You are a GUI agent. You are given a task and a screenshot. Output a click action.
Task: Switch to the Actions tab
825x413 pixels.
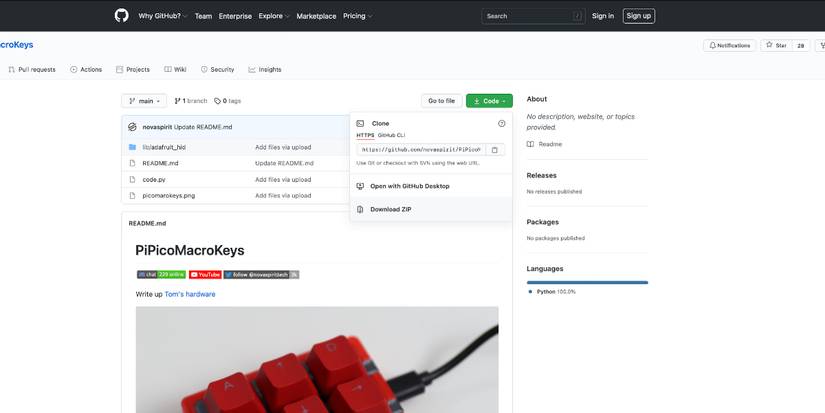coord(86,69)
